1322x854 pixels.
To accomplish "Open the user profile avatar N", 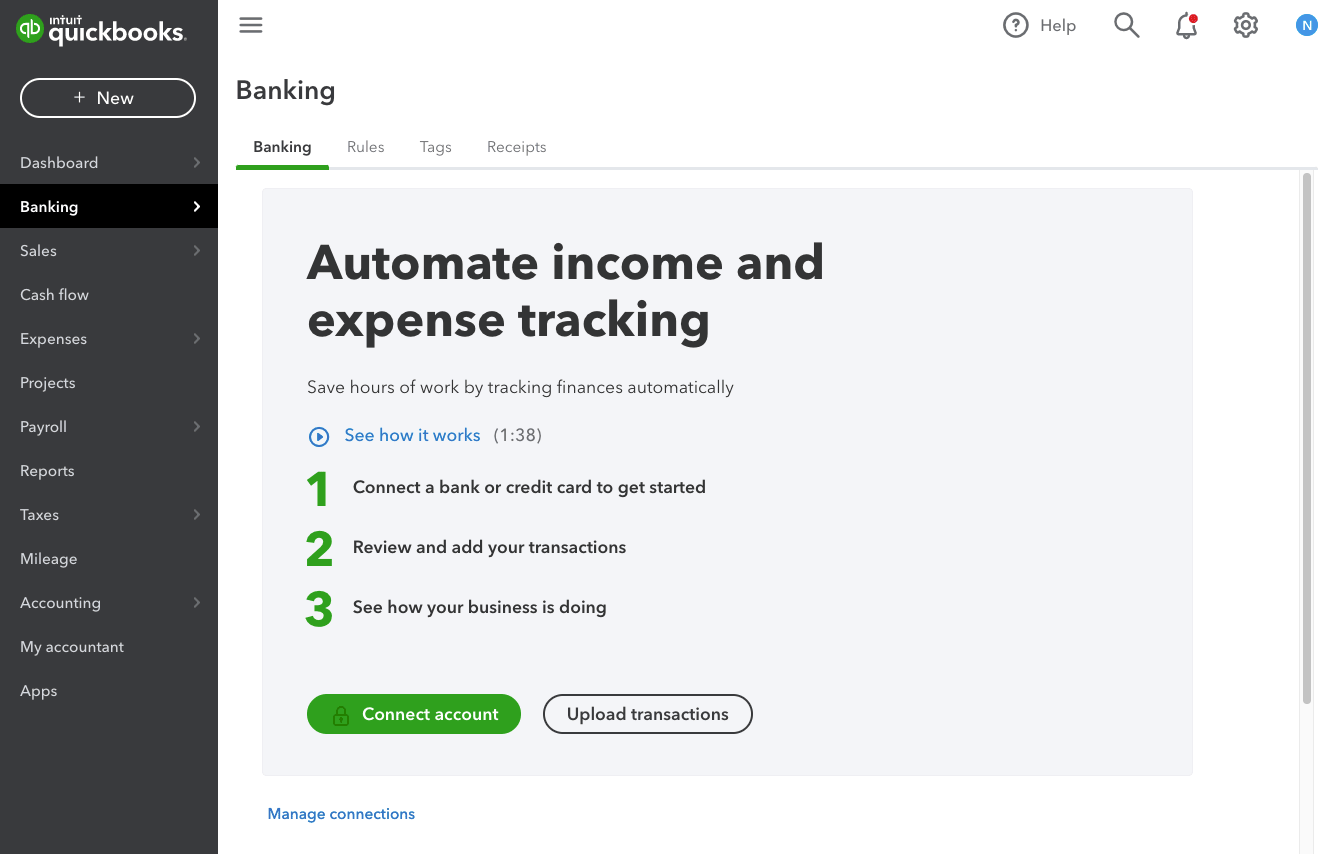I will click(x=1306, y=26).
